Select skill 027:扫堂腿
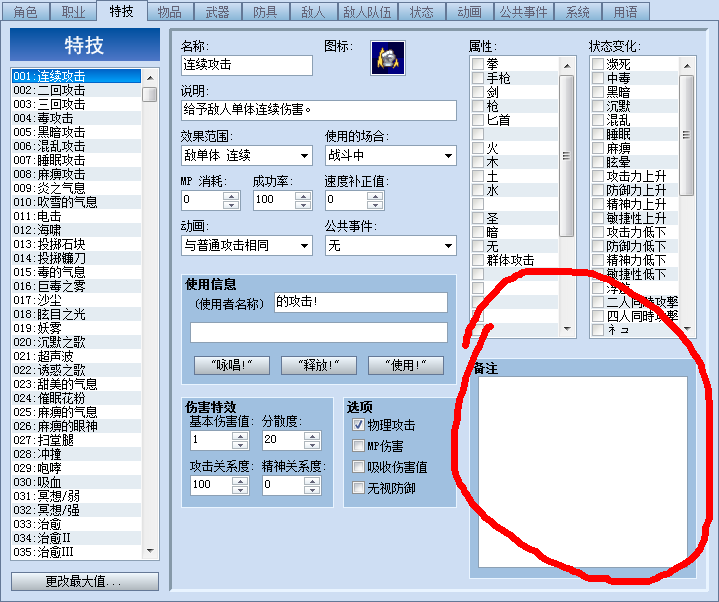 pos(76,441)
